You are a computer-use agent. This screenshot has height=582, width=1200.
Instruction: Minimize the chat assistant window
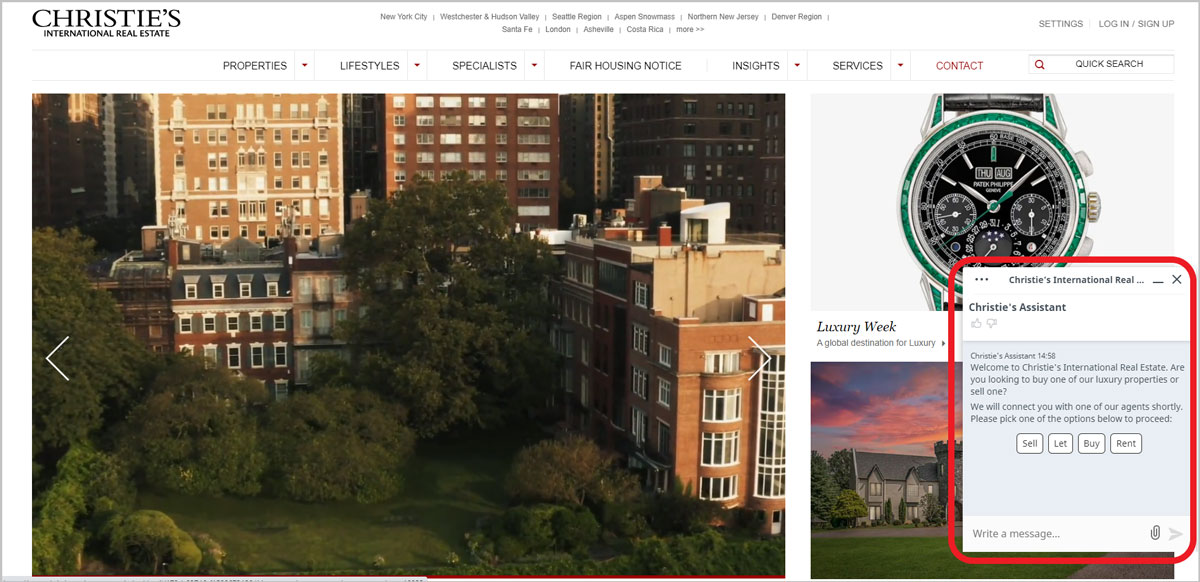[x=1158, y=281]
